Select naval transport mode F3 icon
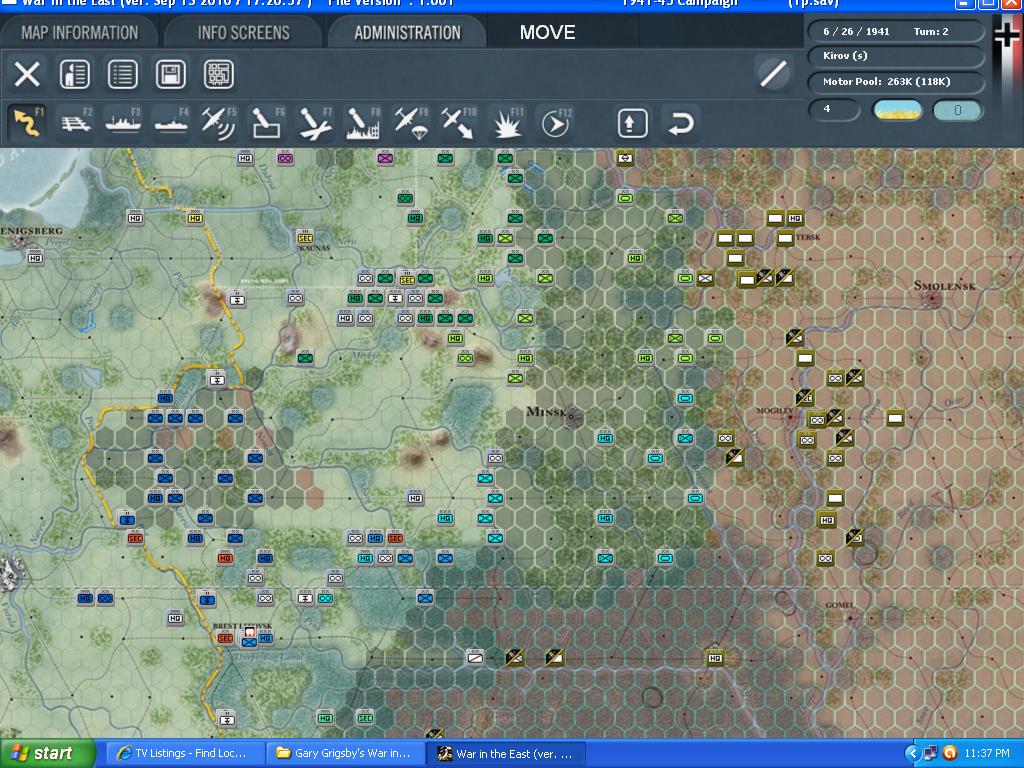1024x768 pixels. pyautogui.click(x=123, y=122)
